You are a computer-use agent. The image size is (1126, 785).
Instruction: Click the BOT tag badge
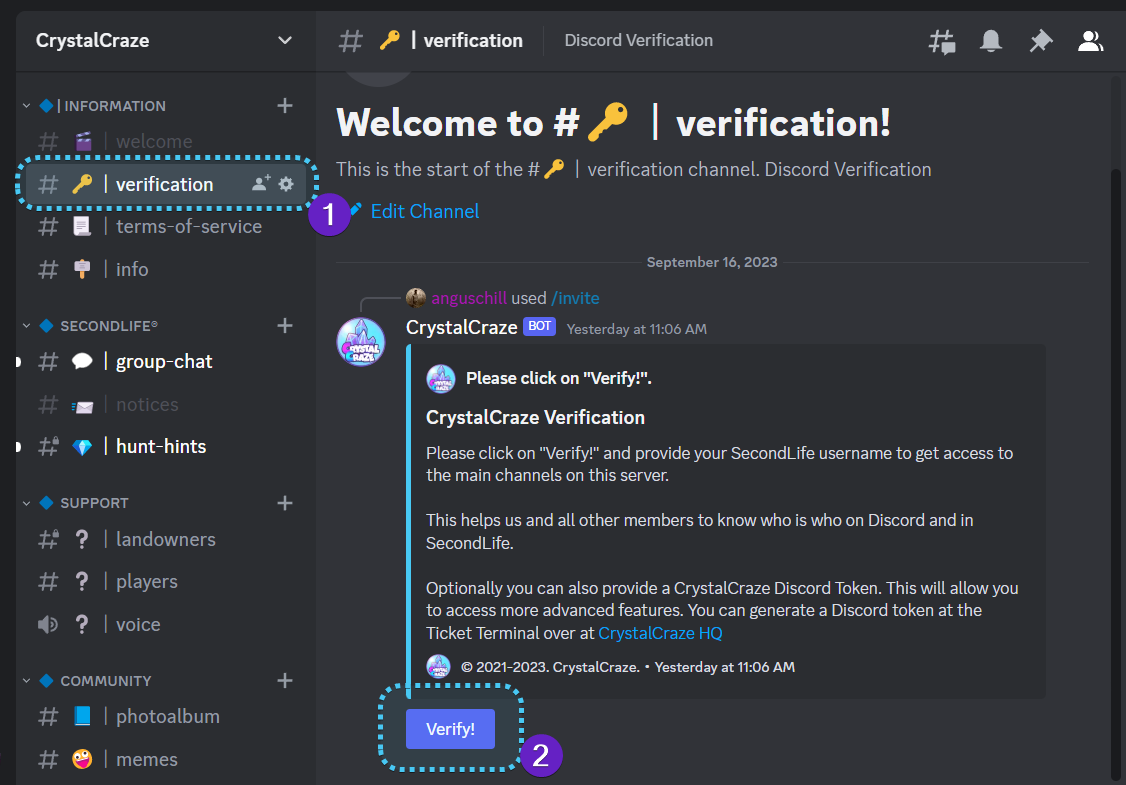pyautogui.click(x=539, y=326)
